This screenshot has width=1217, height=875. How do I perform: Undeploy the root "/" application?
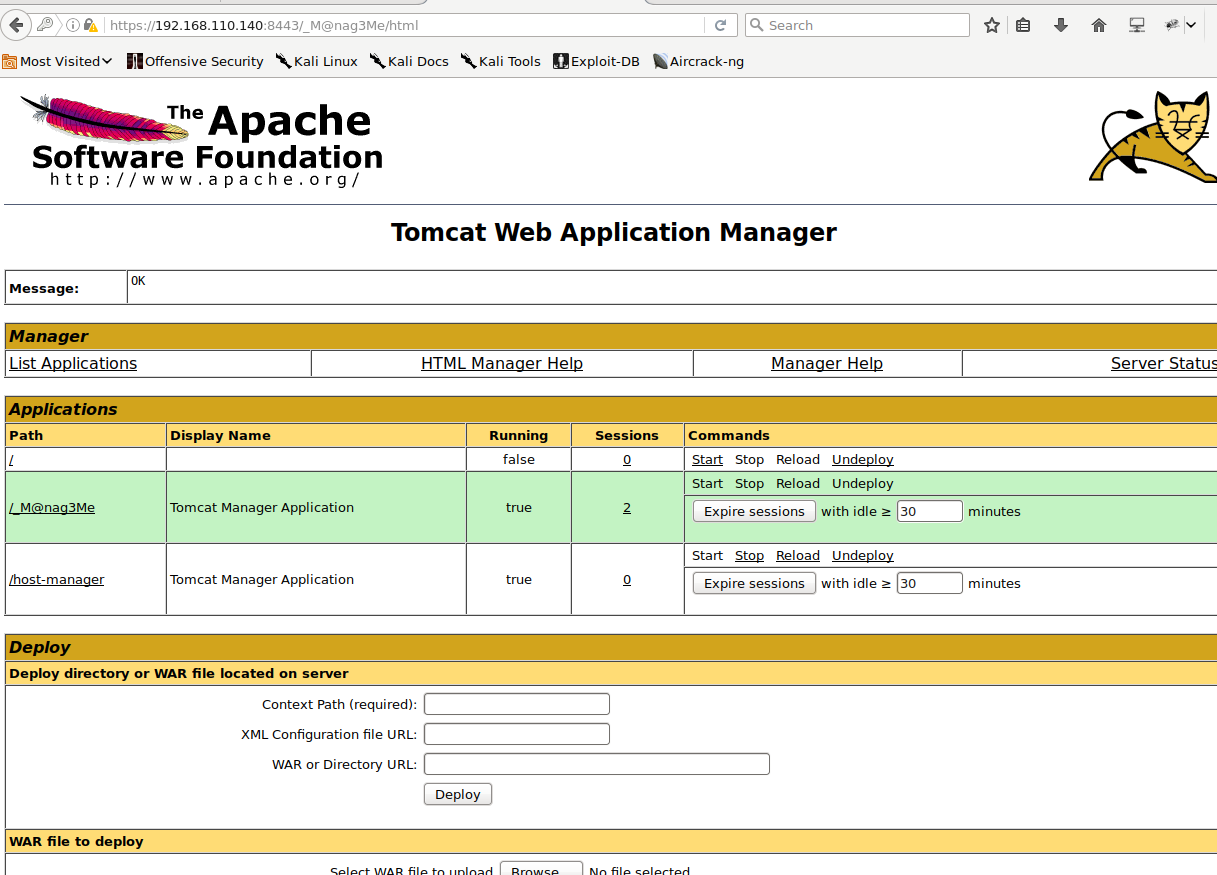click(863, 459)
